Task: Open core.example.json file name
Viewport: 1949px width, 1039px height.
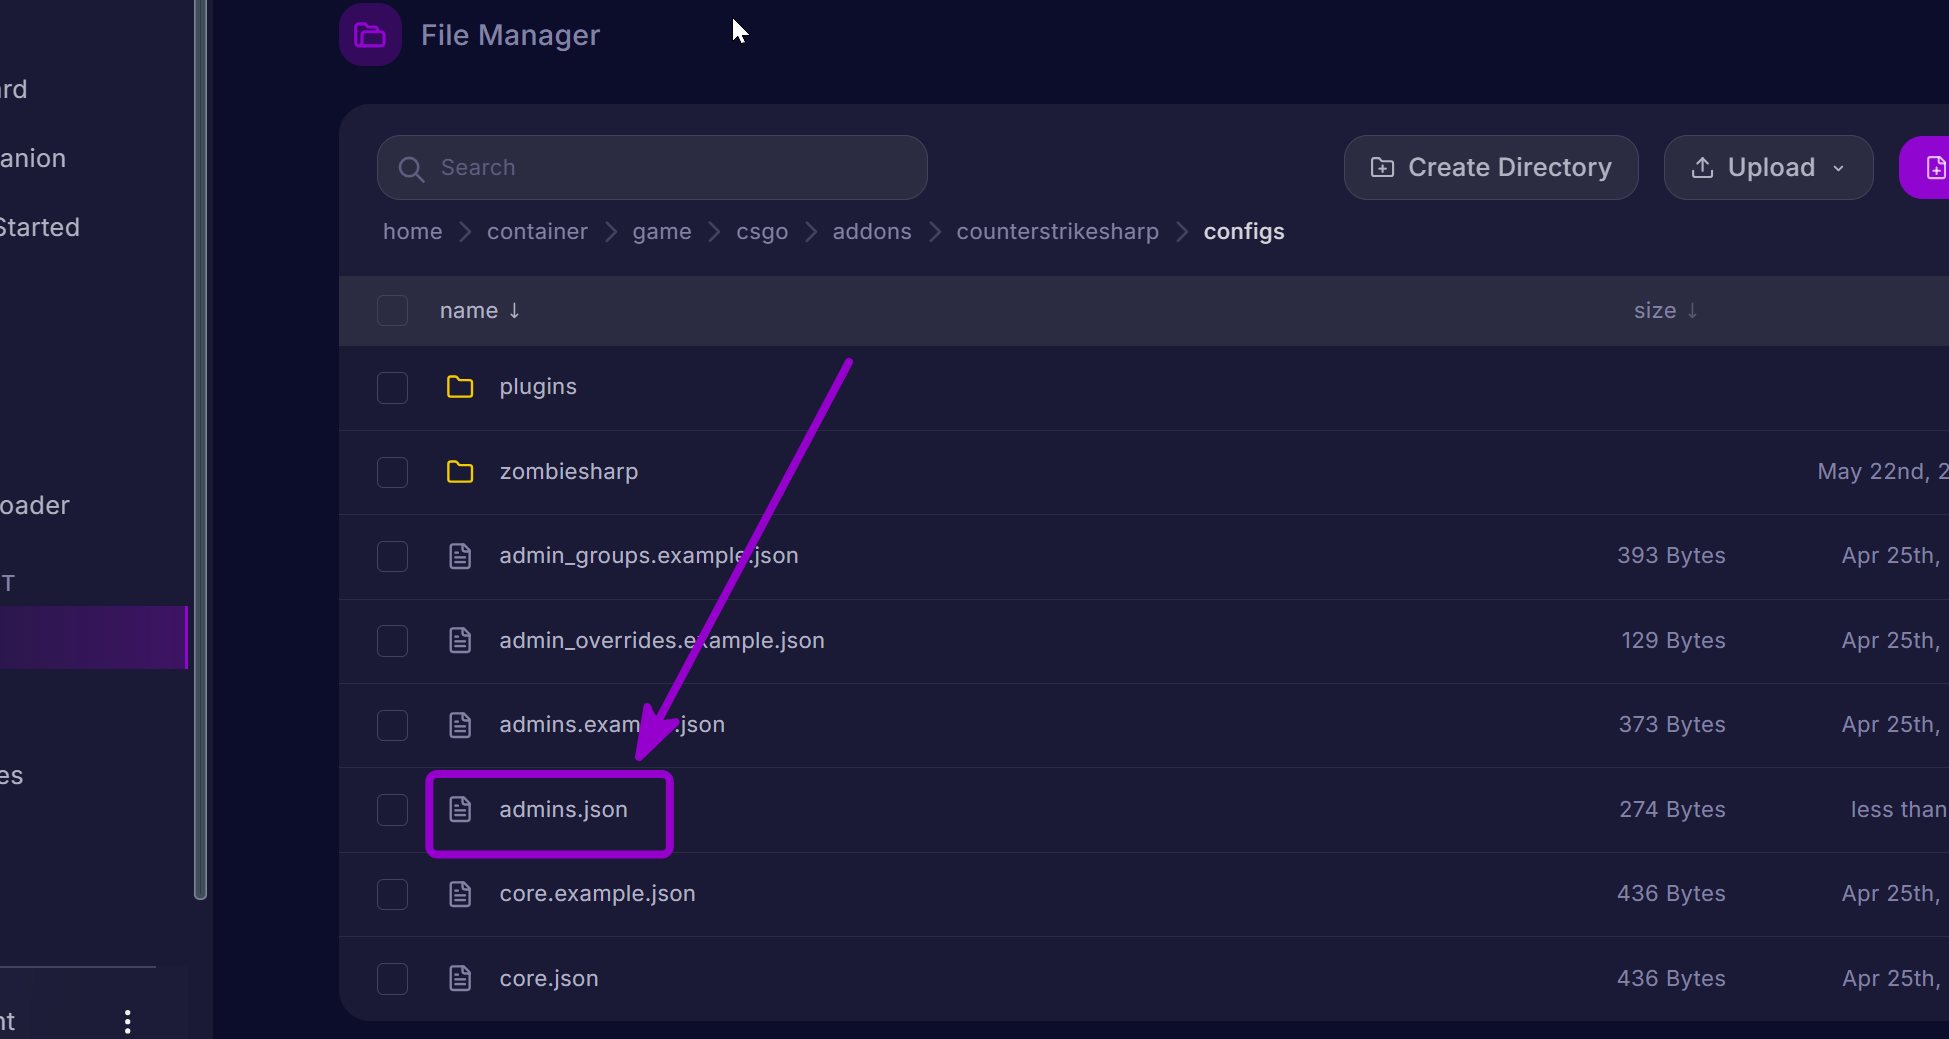Action: point(598,894)
